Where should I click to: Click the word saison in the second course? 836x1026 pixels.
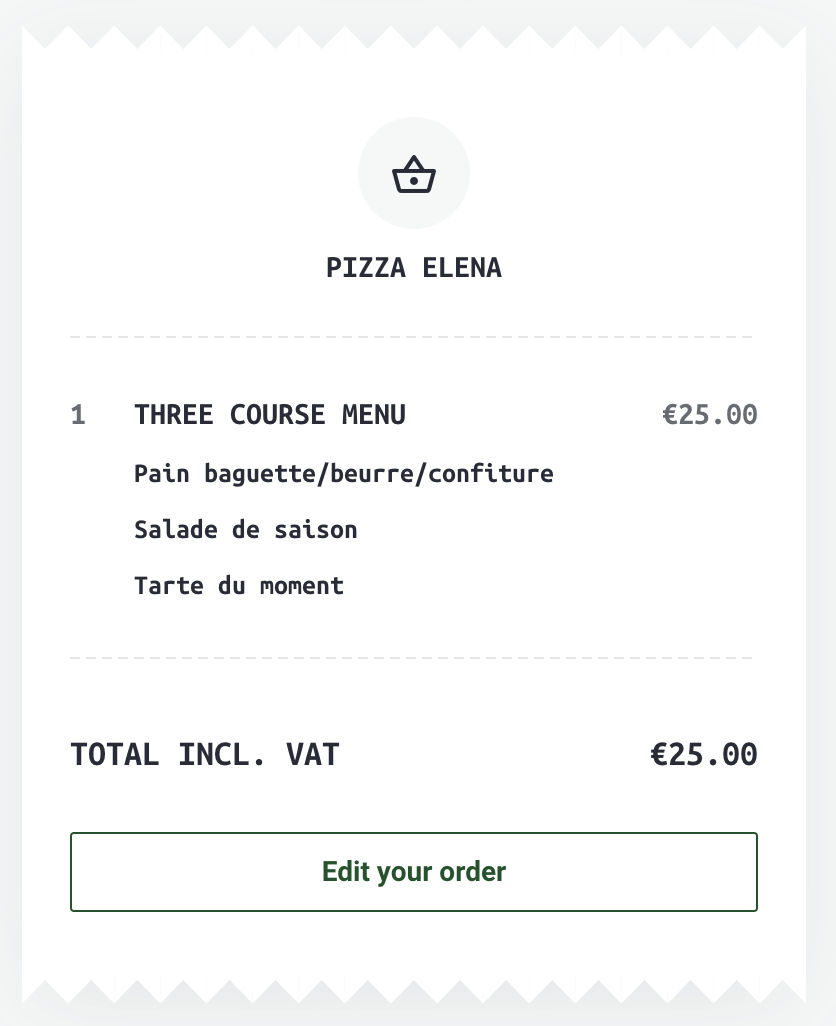point(316,529)
